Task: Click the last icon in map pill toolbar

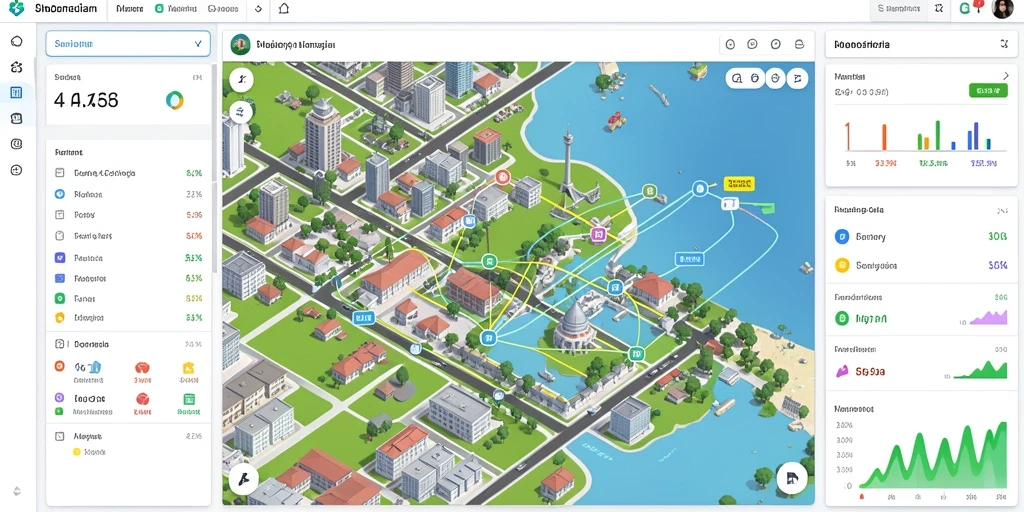Action: tap(797, 78)
